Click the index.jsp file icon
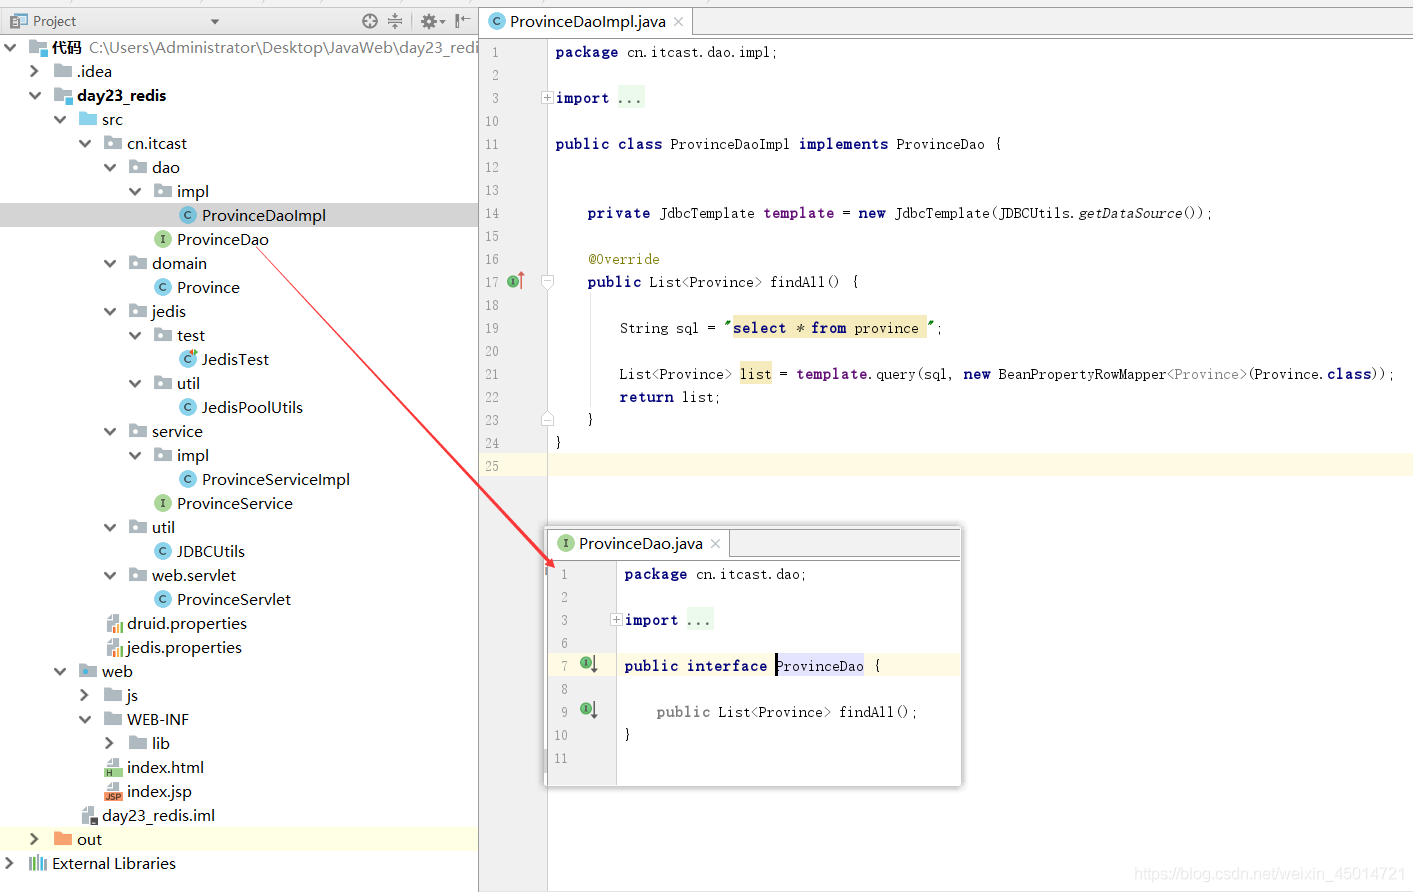Screen dimensions: 1413x892 tap(113, 791)
